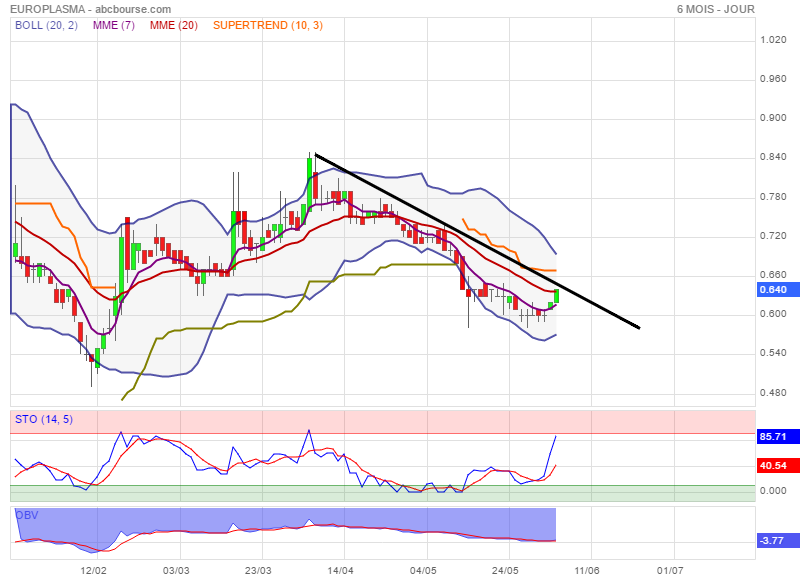Screen dimensions: 800x580
Task: Select the MME (20) legend label
Action: point(173,25)
